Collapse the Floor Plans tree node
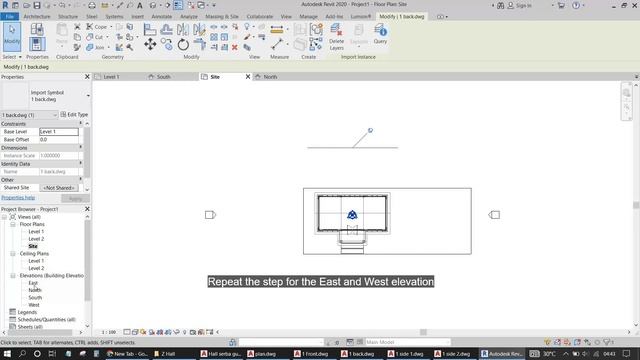This screenshot has width=640, height=360. click(x=13, y=224)
